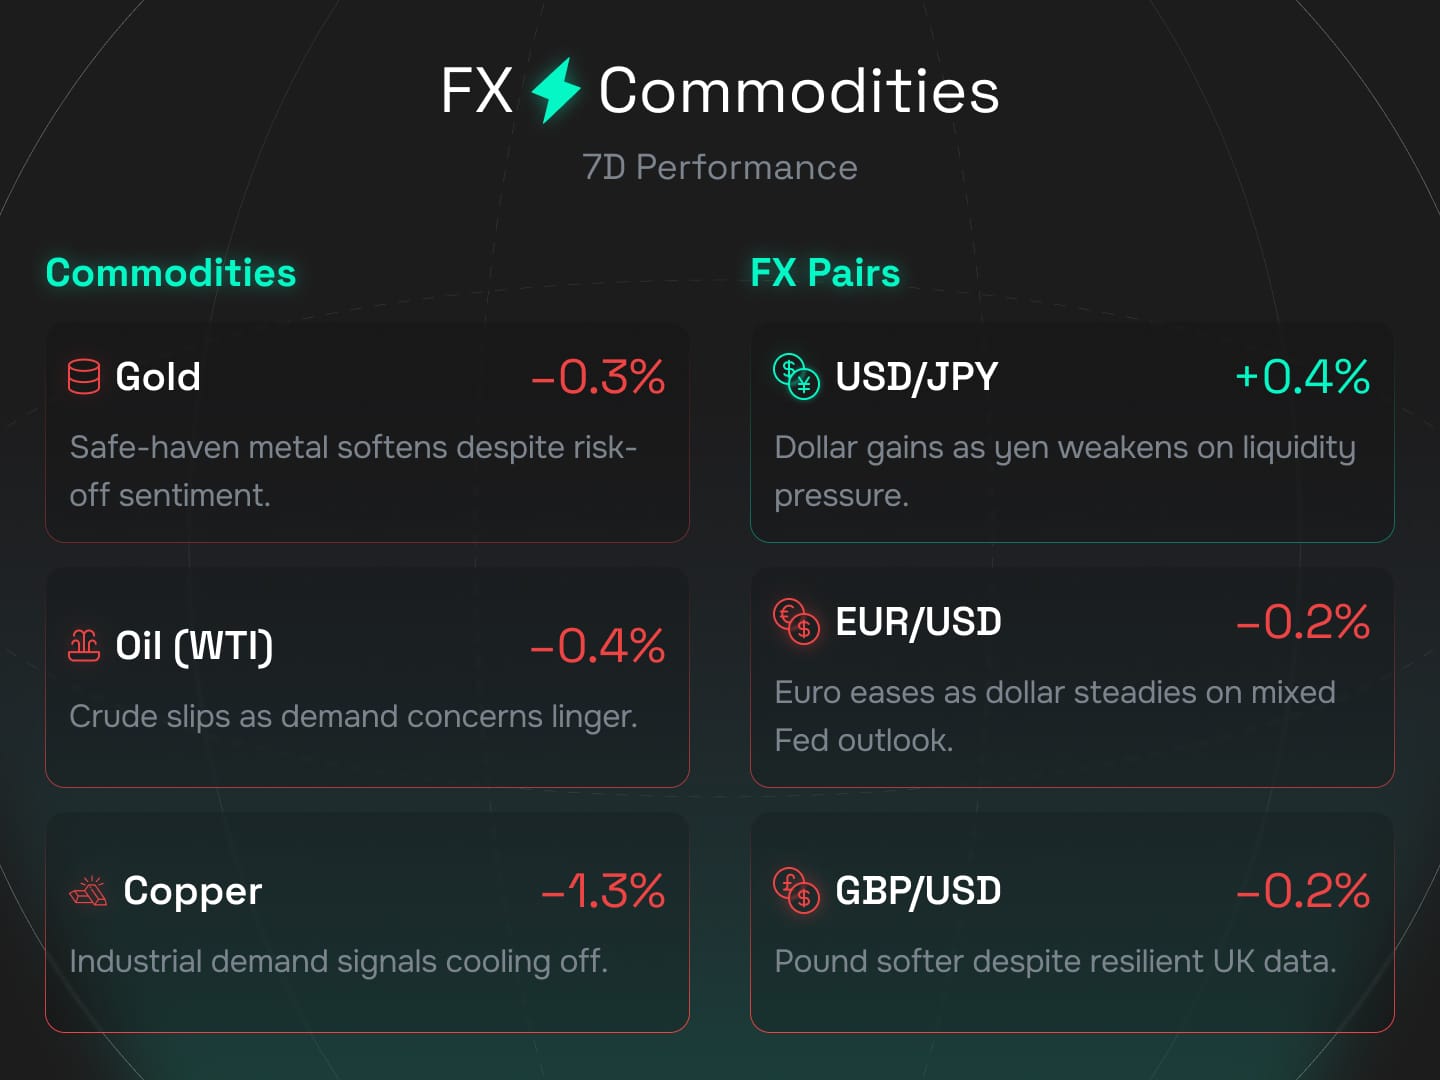Screen dimensions: 1440x1080
Task: Open the Oil (WTI) label
Action: point(194,646)
